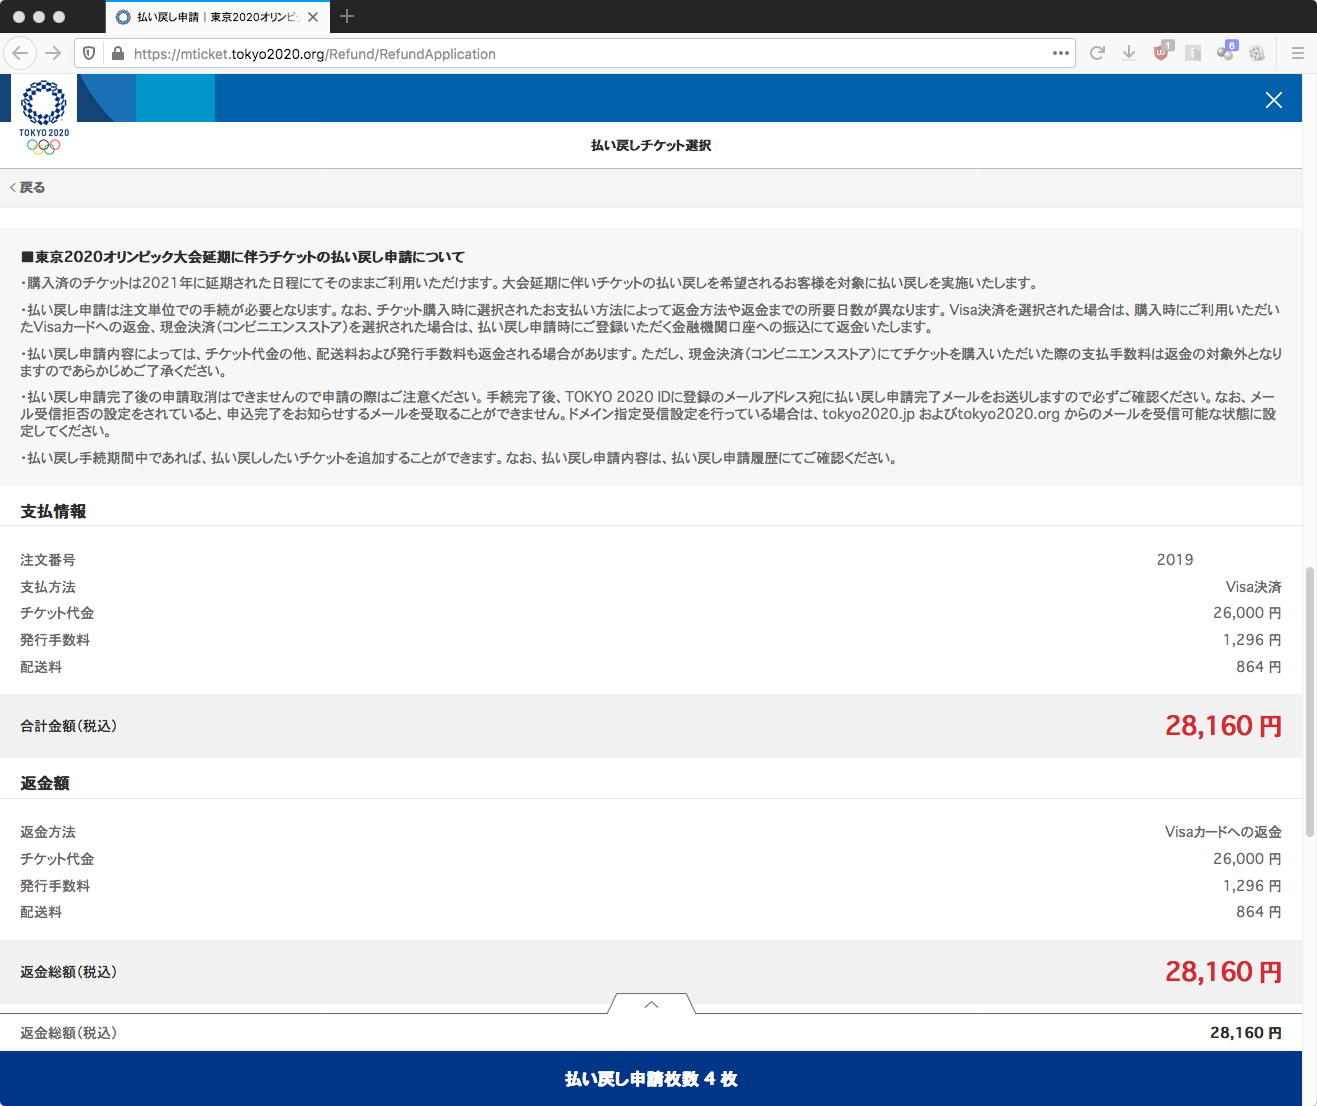Reload the page with the refresh icon

coord(1097,53)
